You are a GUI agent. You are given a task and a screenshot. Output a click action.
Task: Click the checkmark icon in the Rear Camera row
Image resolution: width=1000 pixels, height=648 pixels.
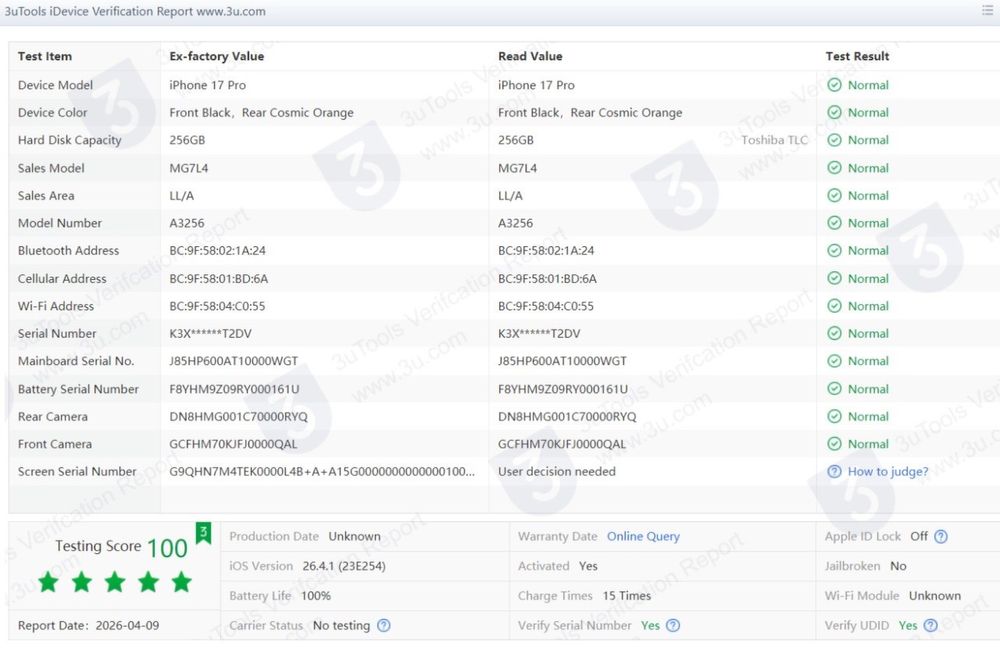[x=834, y=416]
